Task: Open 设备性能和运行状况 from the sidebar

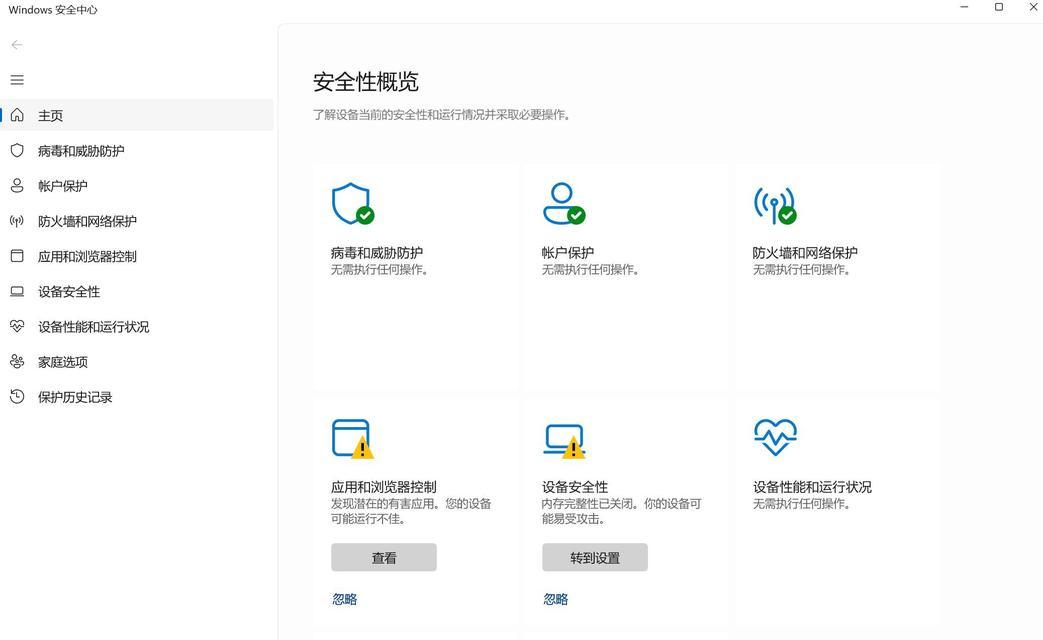Action: point(137,327)
